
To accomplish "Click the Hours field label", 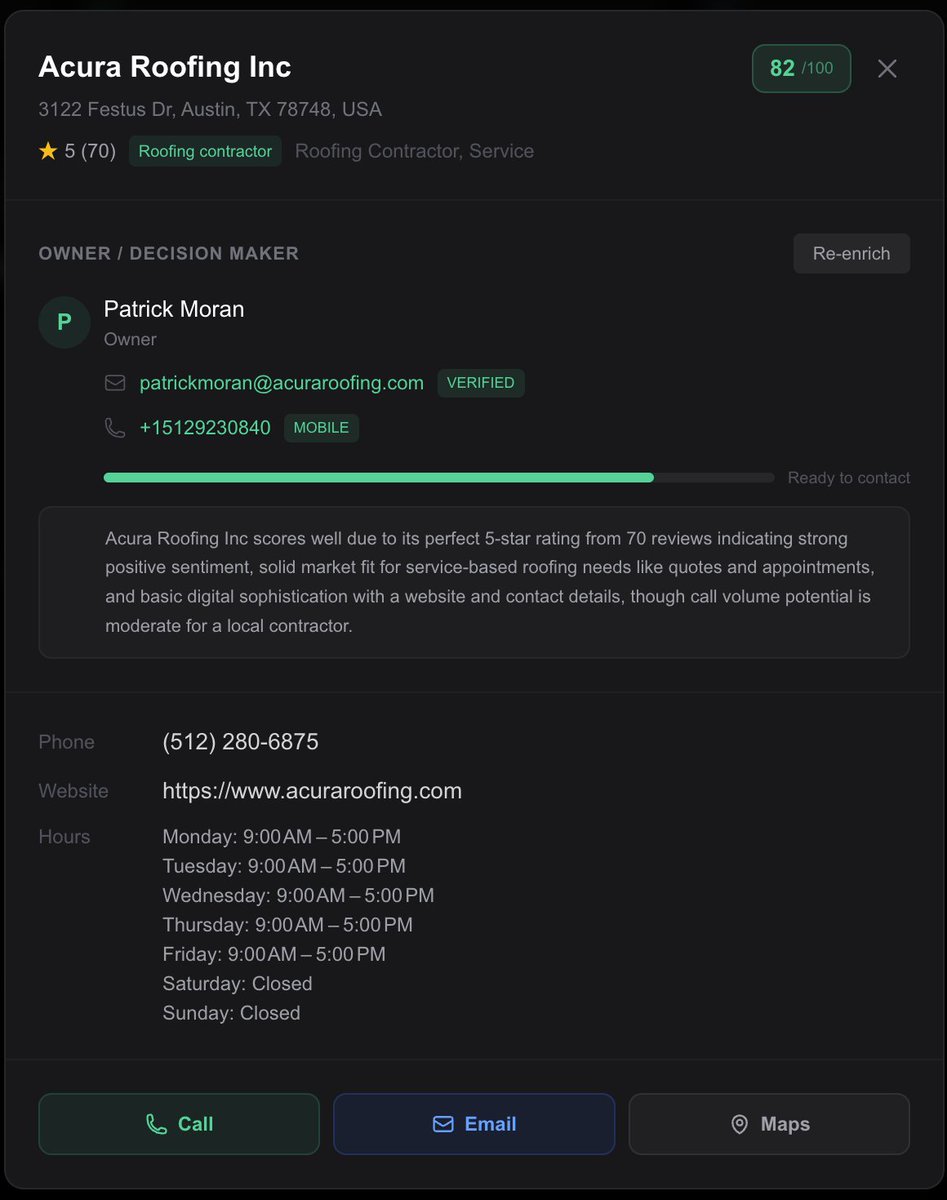I will [64, 837].
